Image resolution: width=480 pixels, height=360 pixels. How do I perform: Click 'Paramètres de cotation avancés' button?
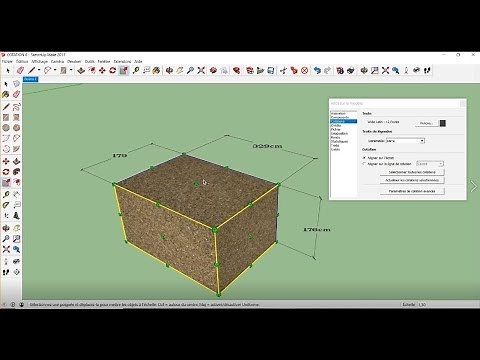pyautogui.click(x=412, y=191)
